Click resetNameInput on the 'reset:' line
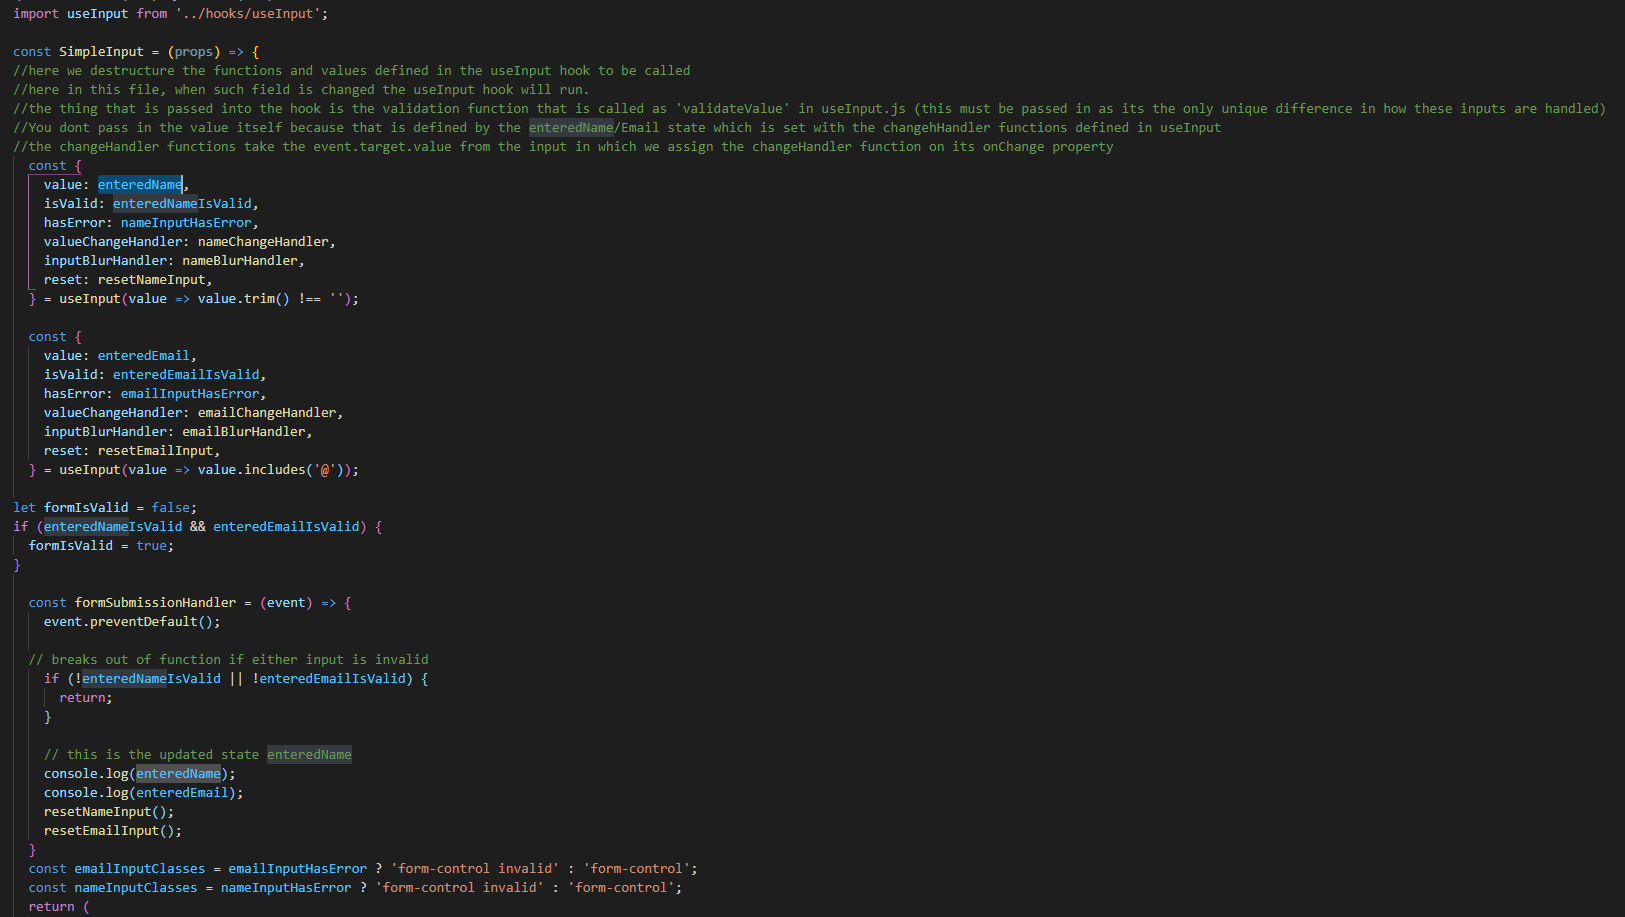 point(151,280)
